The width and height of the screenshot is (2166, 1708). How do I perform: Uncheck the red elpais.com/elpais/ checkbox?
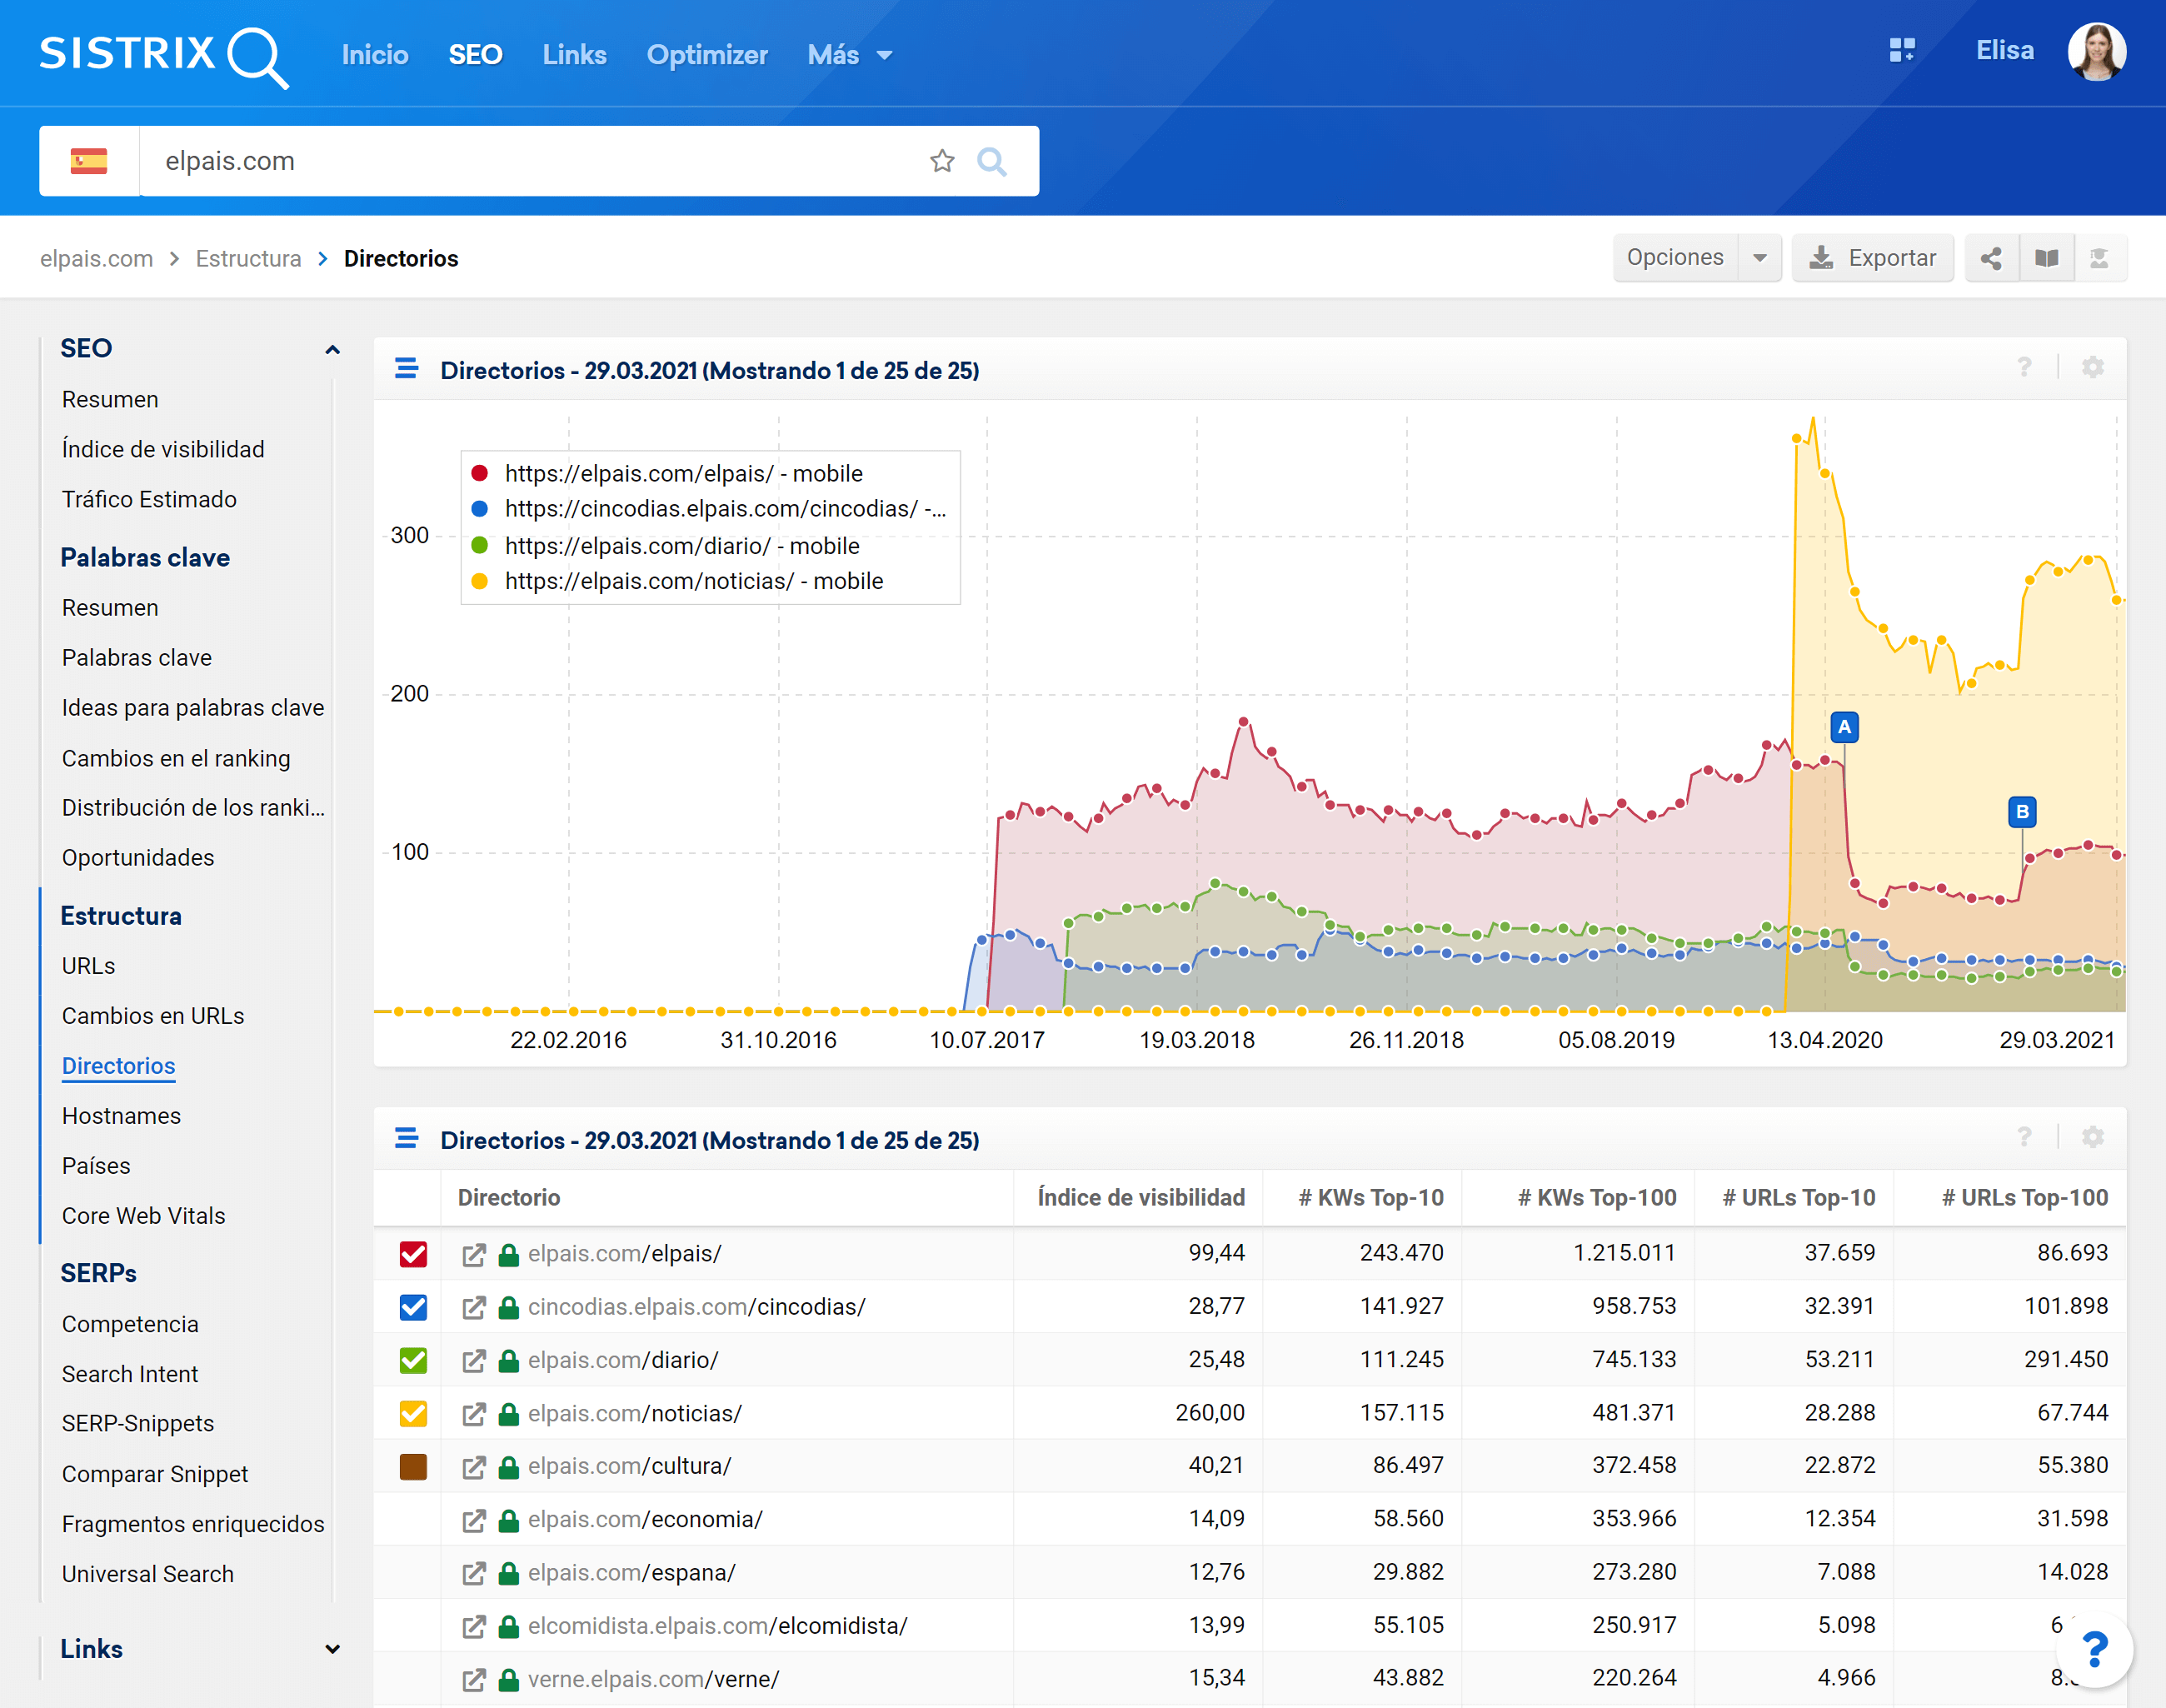(x=413, y=1254)
